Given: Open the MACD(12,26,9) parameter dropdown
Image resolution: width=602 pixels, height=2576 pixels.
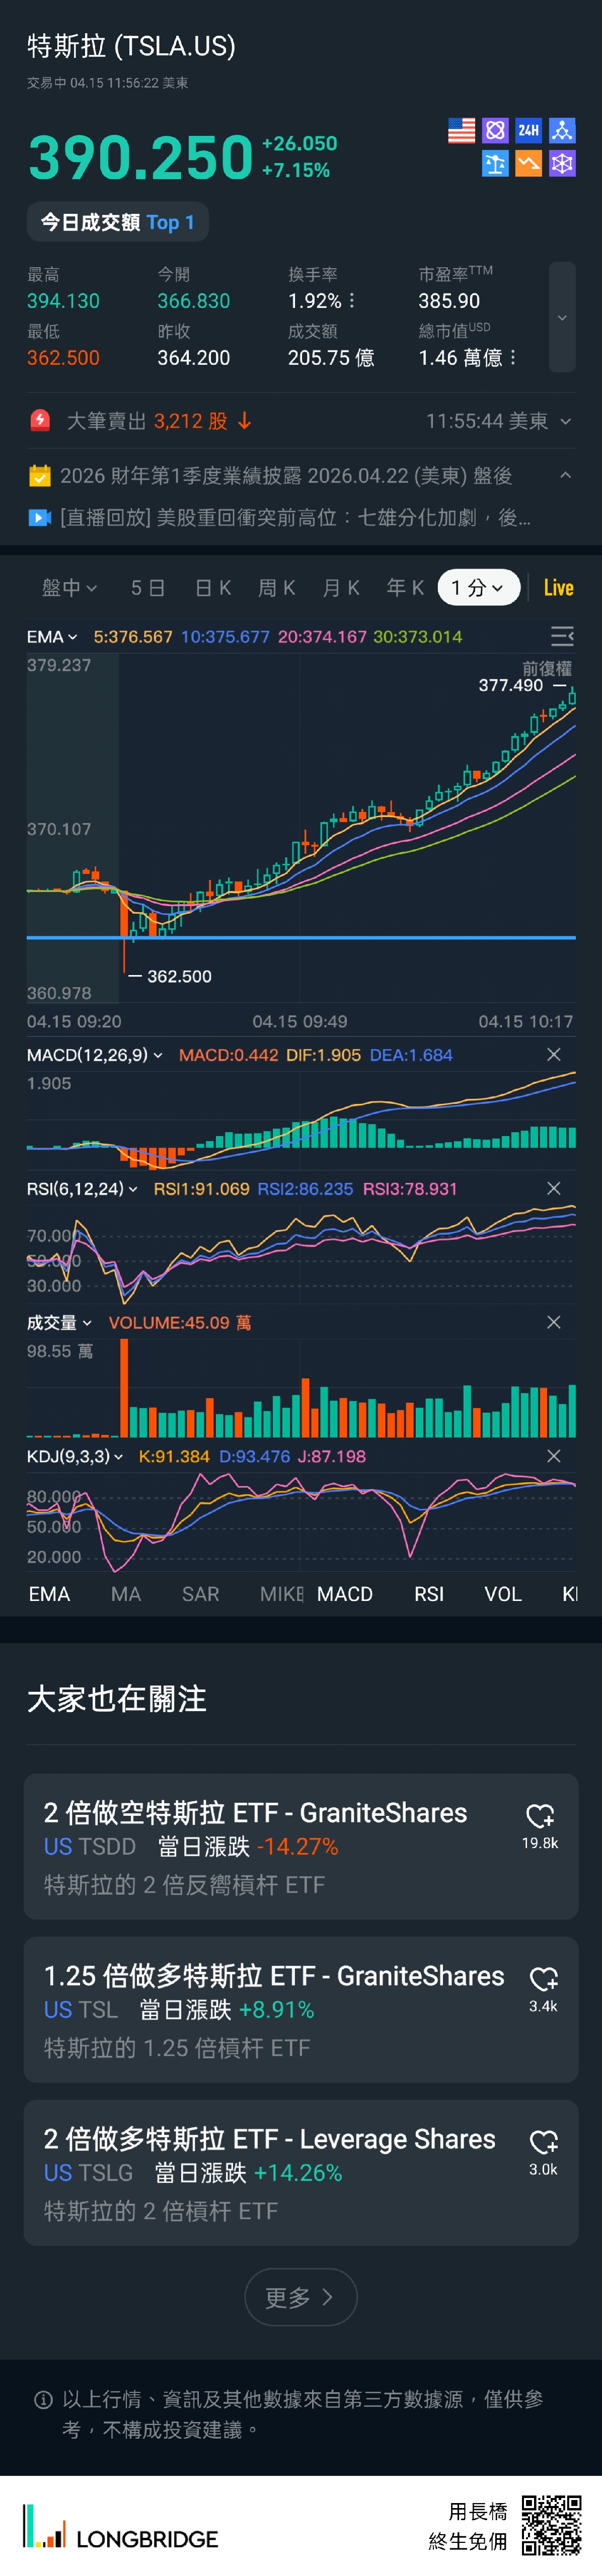Looking at the screenshot, I should point(94,1055).
